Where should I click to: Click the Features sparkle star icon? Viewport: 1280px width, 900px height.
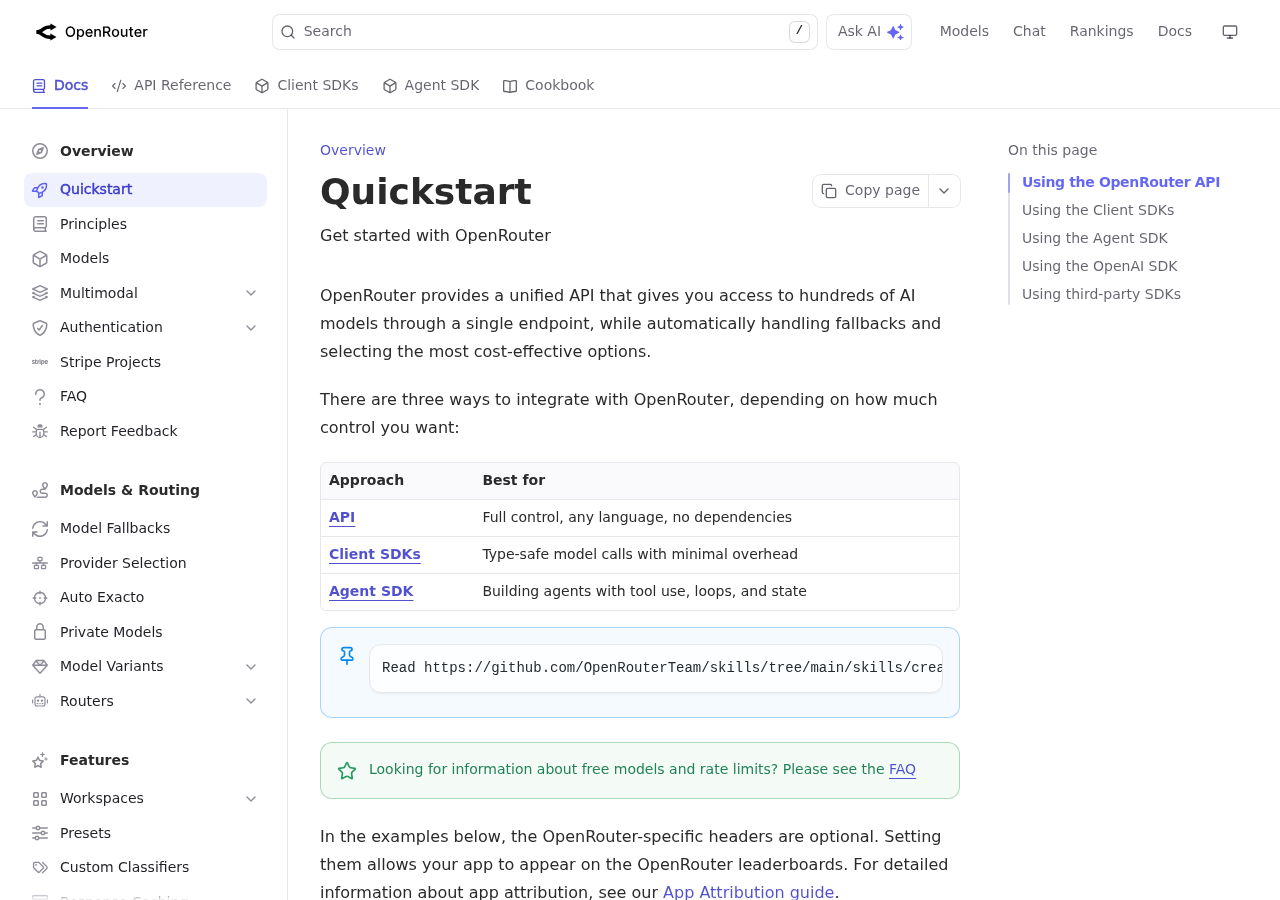tap(40, 760)
